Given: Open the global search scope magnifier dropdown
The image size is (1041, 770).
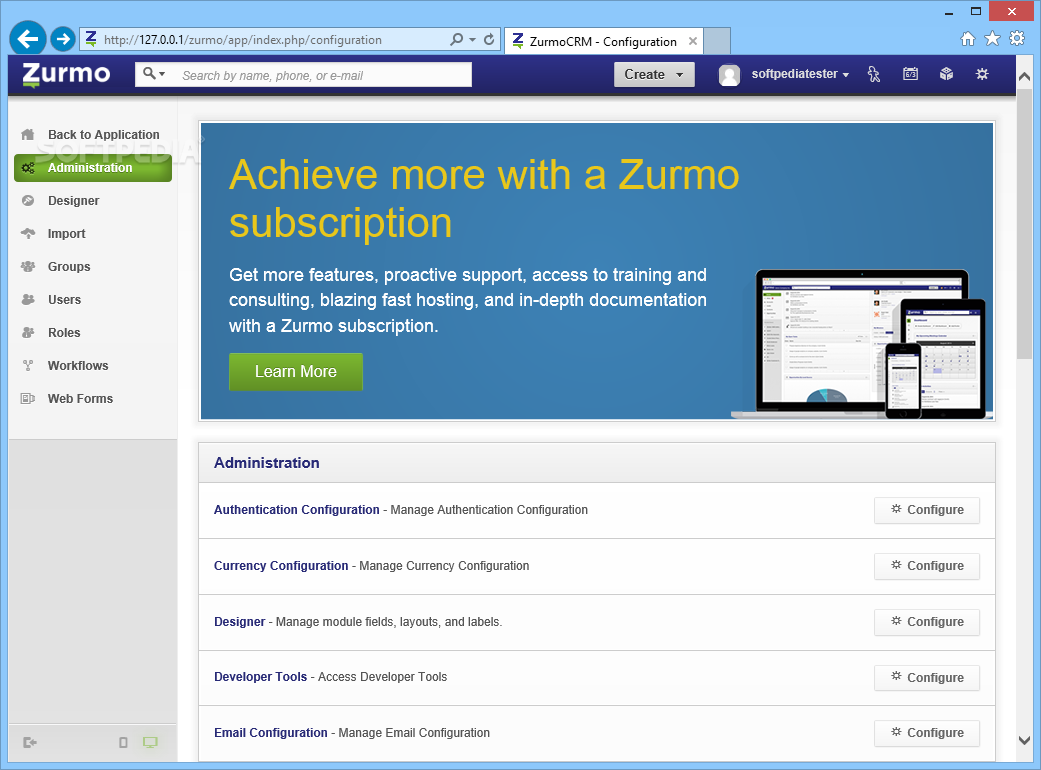Looking at the screenshot, I should pos(154,74).
